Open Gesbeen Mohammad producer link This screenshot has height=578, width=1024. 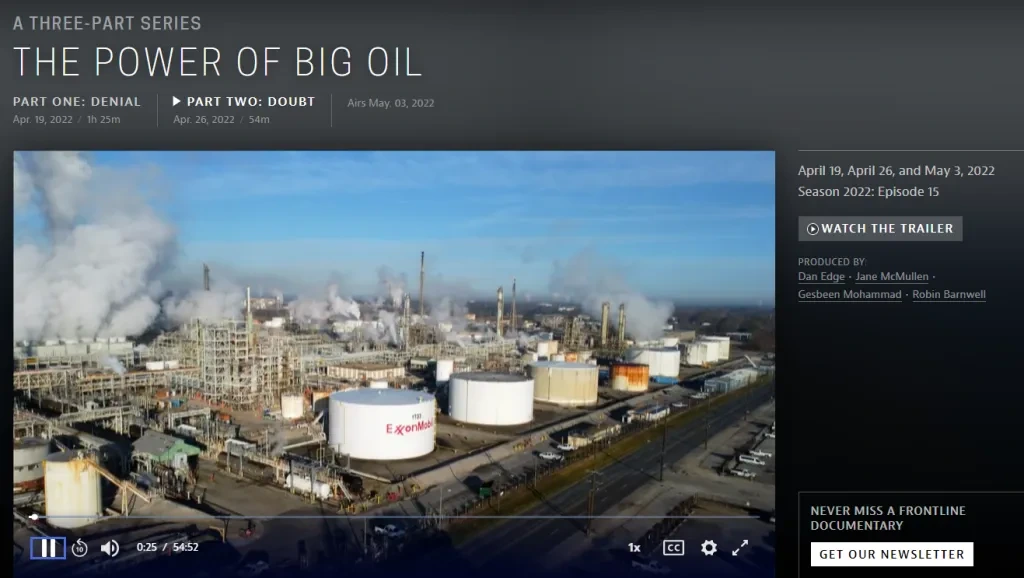point(849,295)
